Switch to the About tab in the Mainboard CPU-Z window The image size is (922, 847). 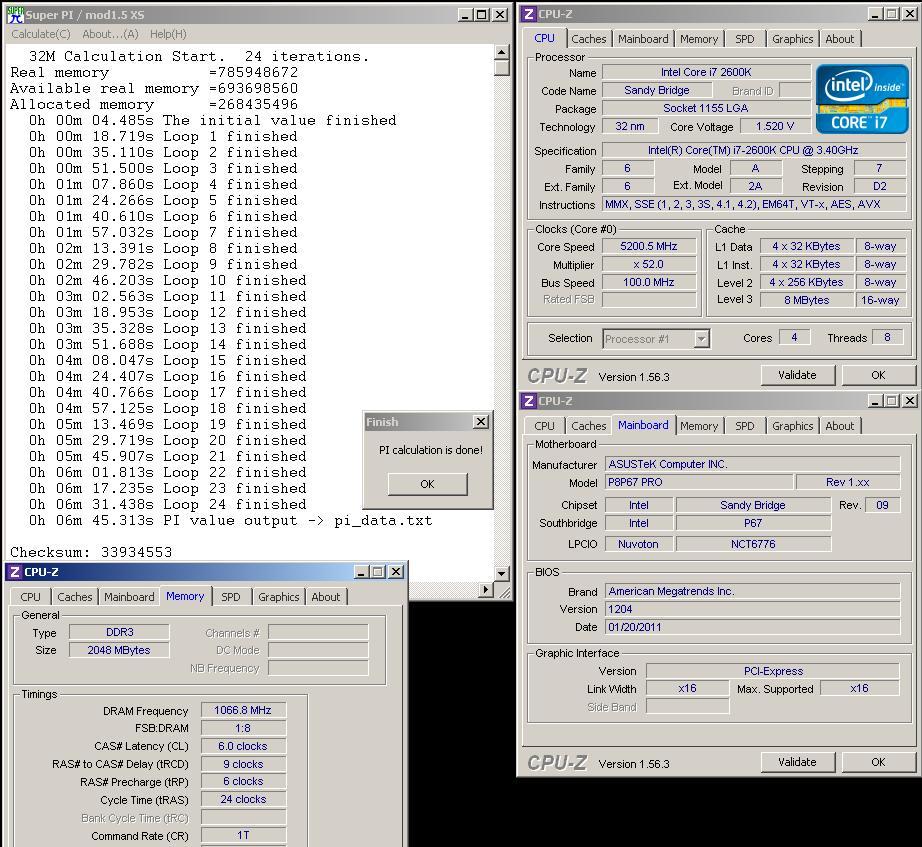tap(840, 426)
